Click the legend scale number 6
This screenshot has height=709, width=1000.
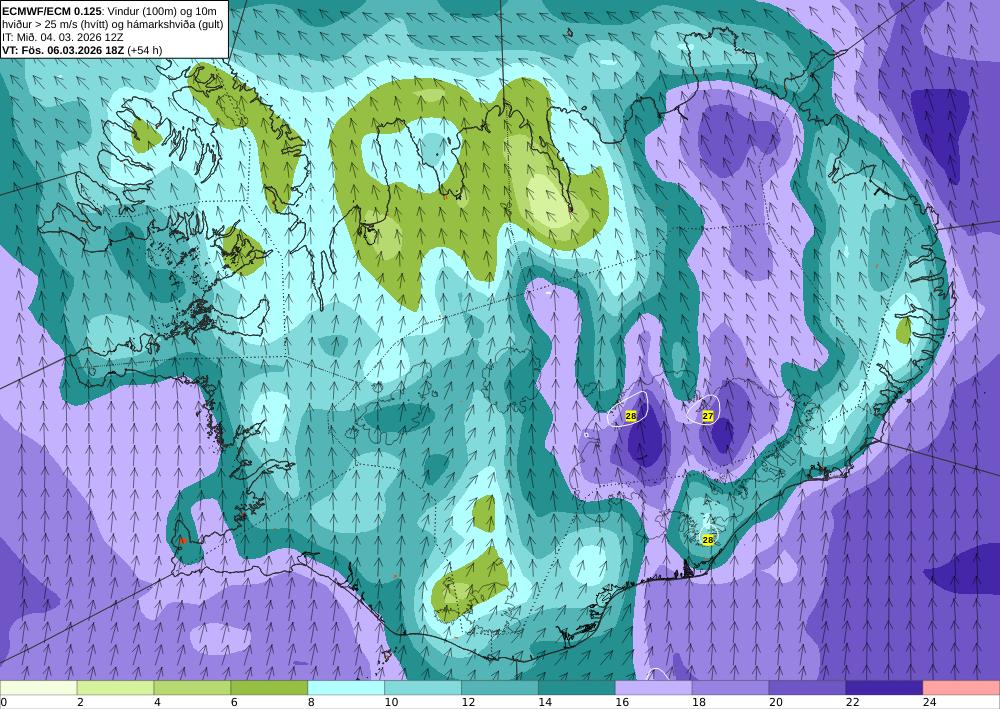click(235, 702)
